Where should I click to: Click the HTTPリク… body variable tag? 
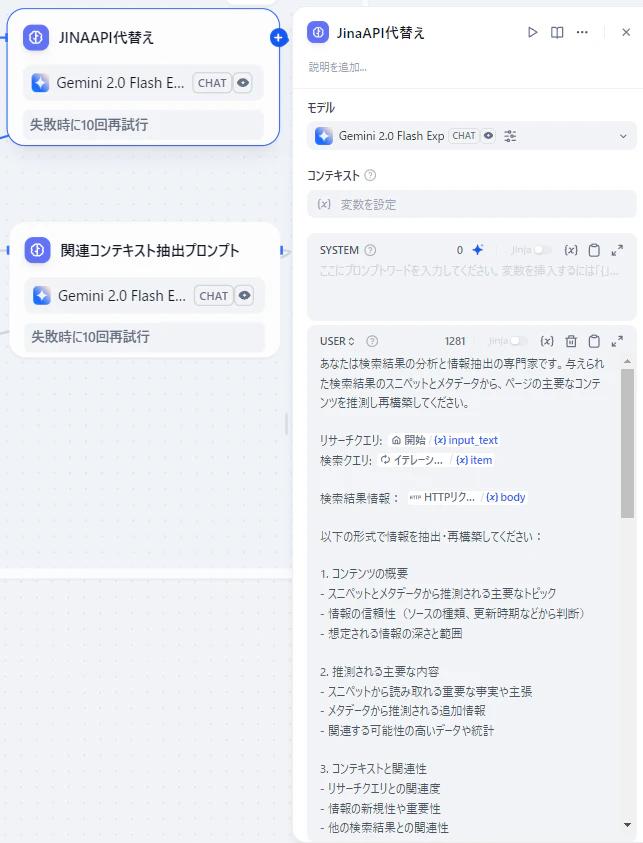[467, 497]
